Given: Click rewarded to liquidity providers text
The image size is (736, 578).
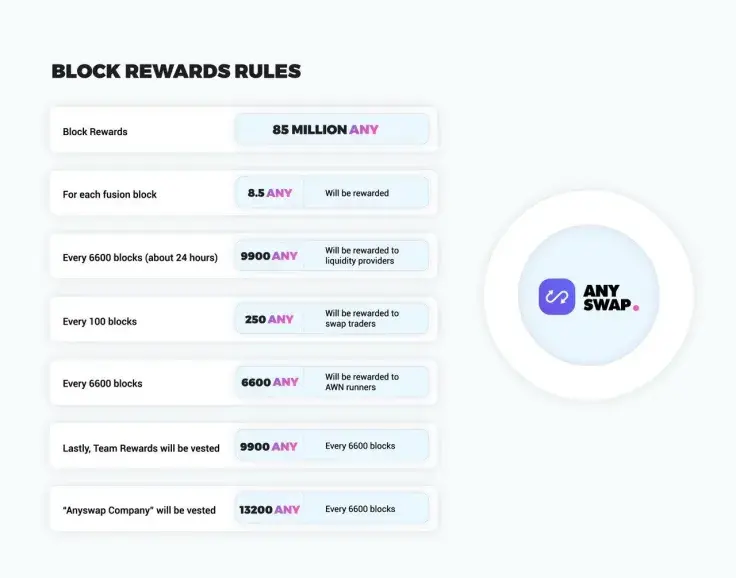Looking at the screenshot, I should (x=362, y=256).
